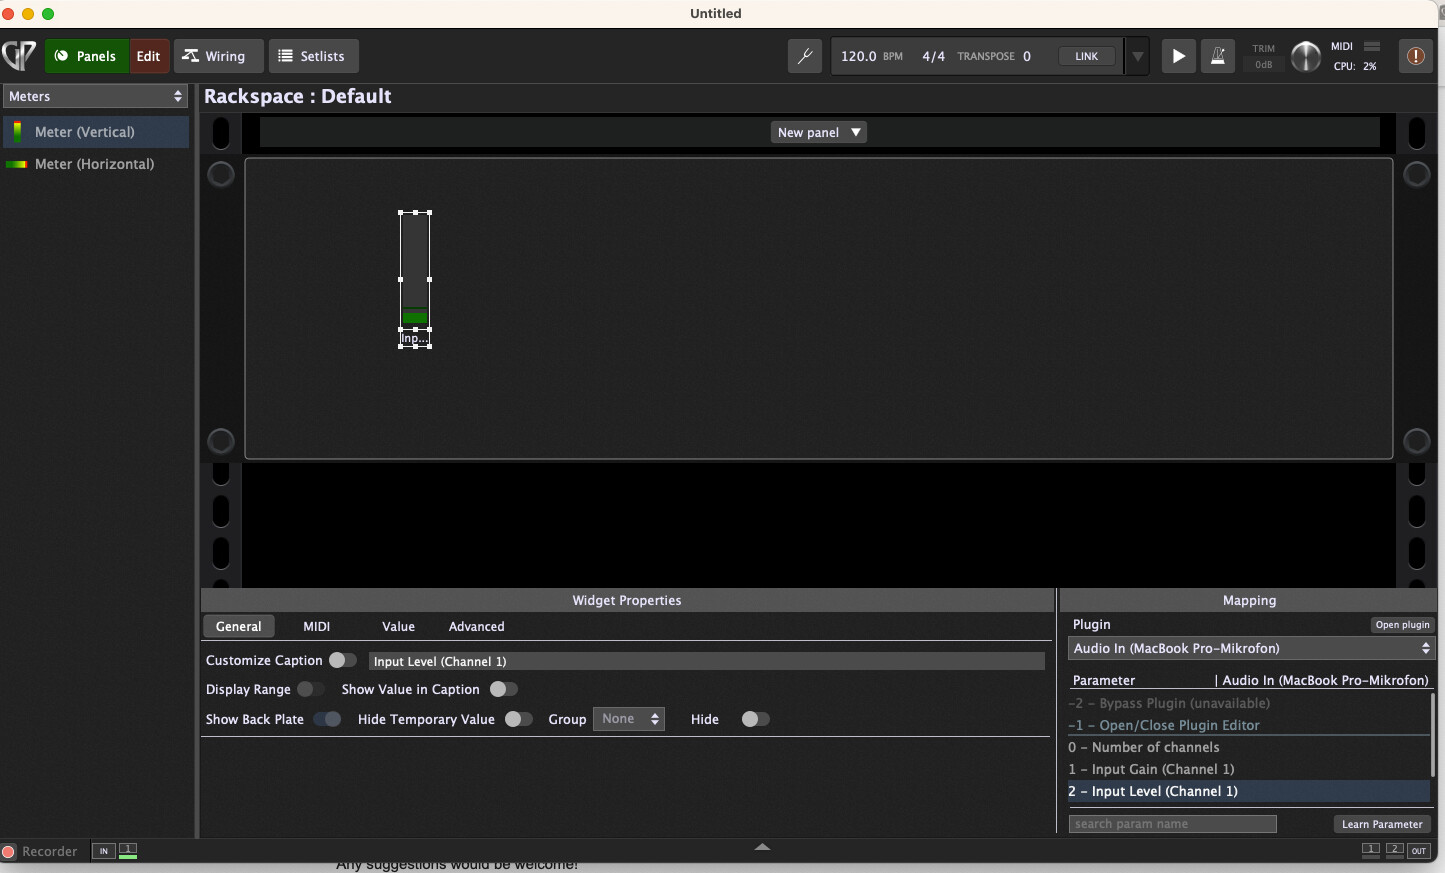Click the Open plugin button
This screenshot has width=1445, height=873.
click(x=1402, y=625)
